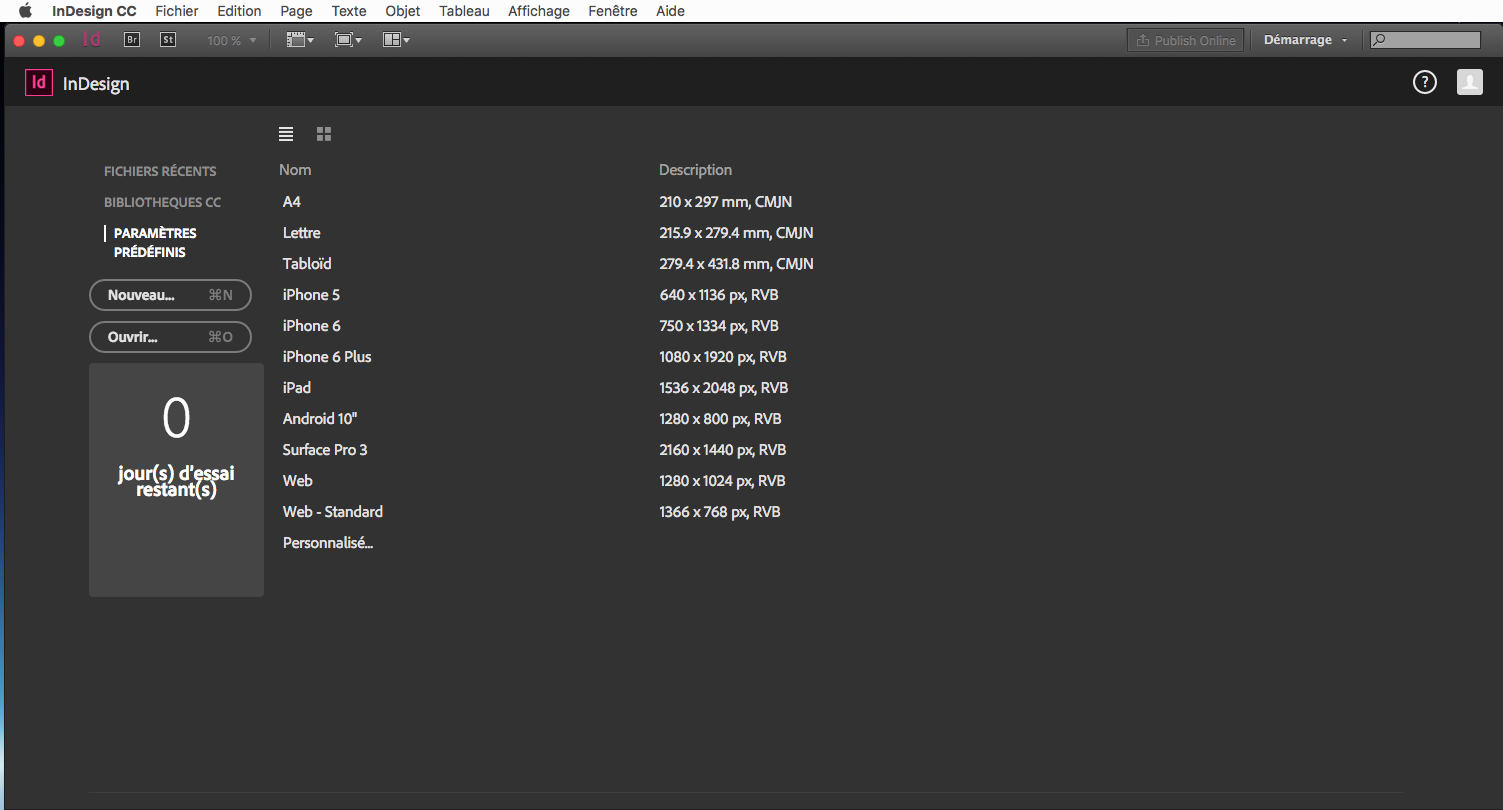
Task: Switch to grid view of presets
Action: tap(324, 134)
